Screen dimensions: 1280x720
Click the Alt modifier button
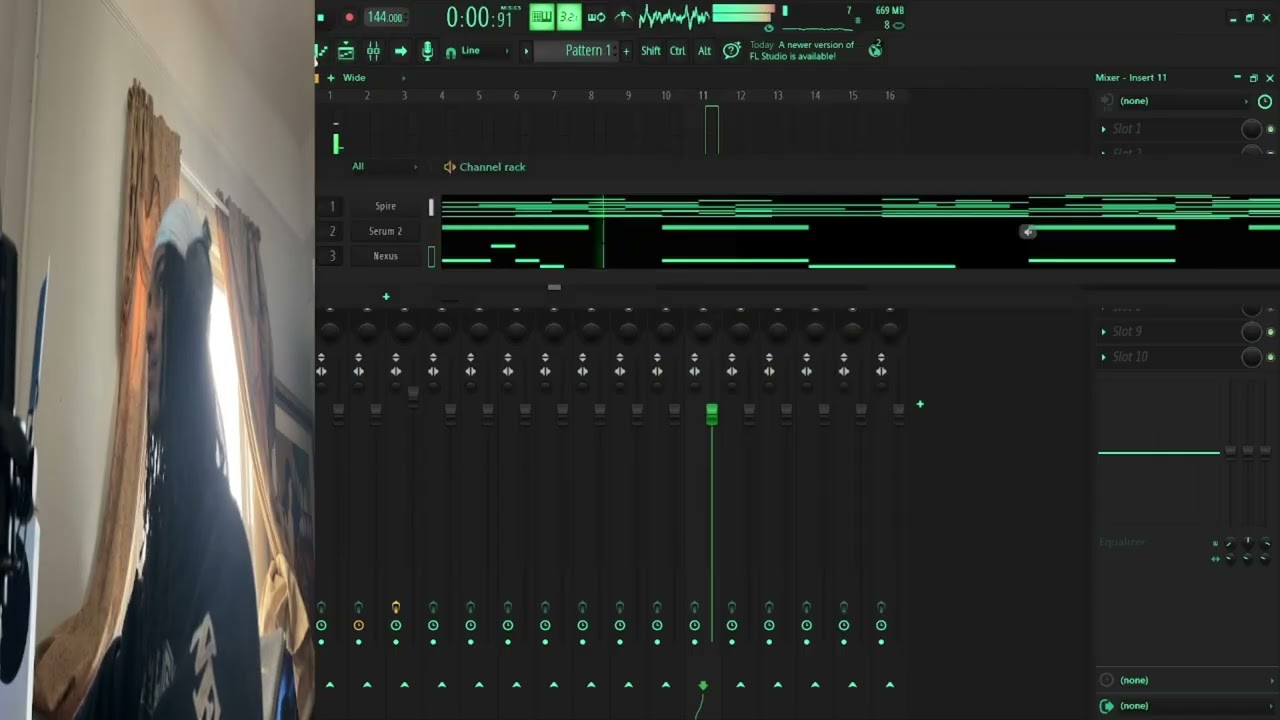click(704, 51)
